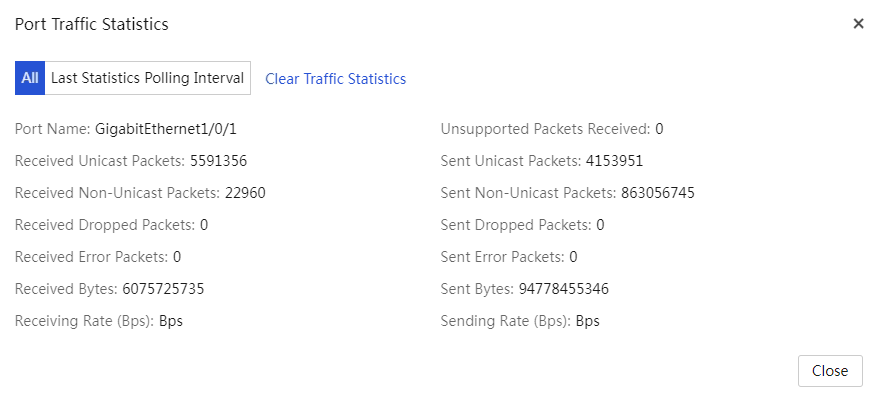
Task: Click the Received Error Packets label
Action: (x=92, y=258)
